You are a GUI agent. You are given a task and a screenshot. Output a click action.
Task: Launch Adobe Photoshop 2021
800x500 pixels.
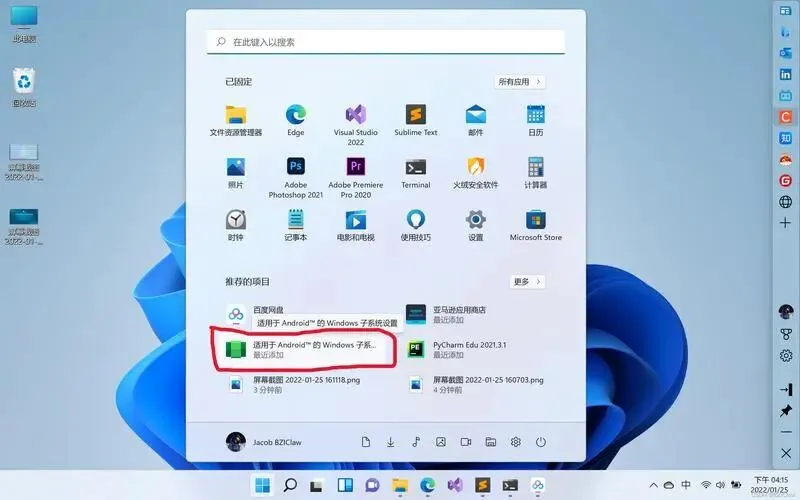[x=295, y=178]
